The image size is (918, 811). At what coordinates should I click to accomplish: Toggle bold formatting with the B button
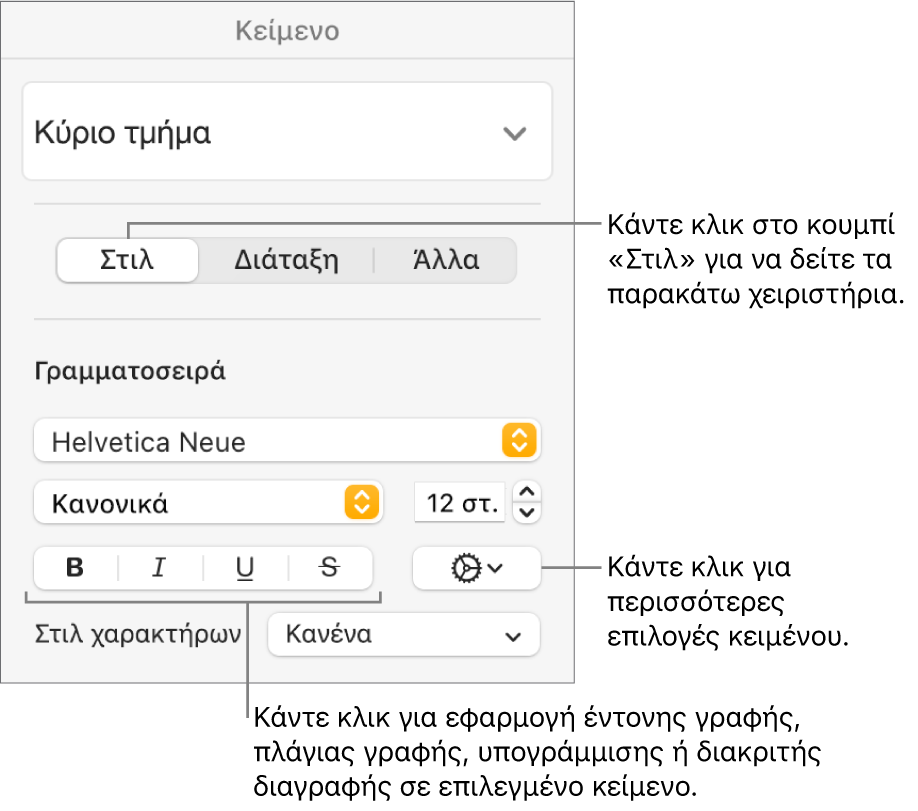point(76,567)
